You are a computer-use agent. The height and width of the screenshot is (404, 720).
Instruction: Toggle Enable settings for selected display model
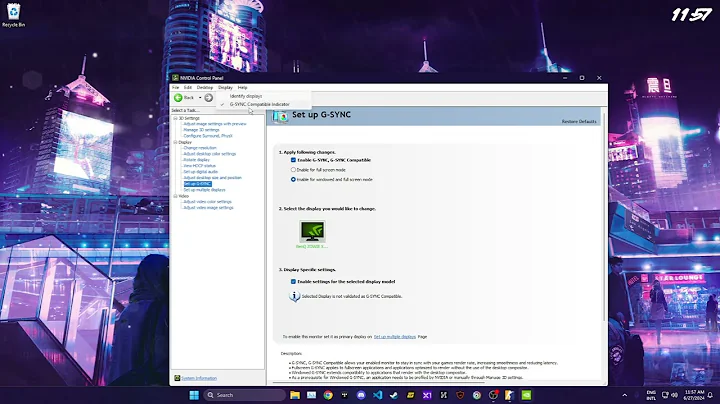[293, 282]
